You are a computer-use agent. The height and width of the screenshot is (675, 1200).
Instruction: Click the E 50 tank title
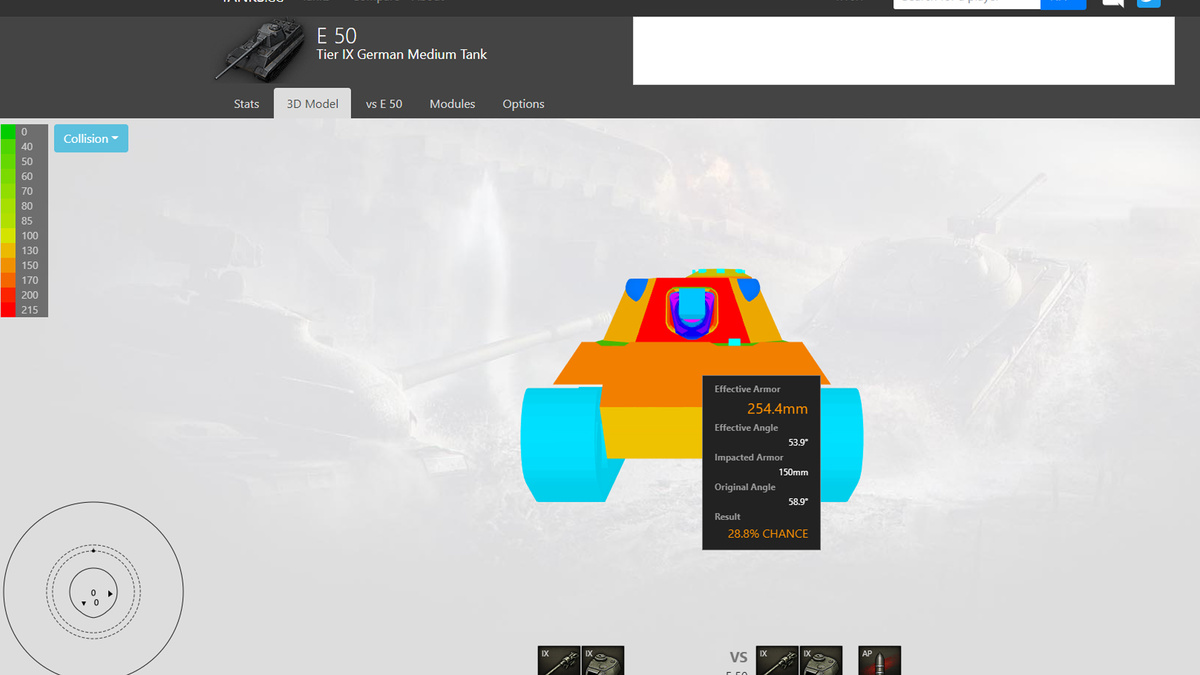point(337,36)
